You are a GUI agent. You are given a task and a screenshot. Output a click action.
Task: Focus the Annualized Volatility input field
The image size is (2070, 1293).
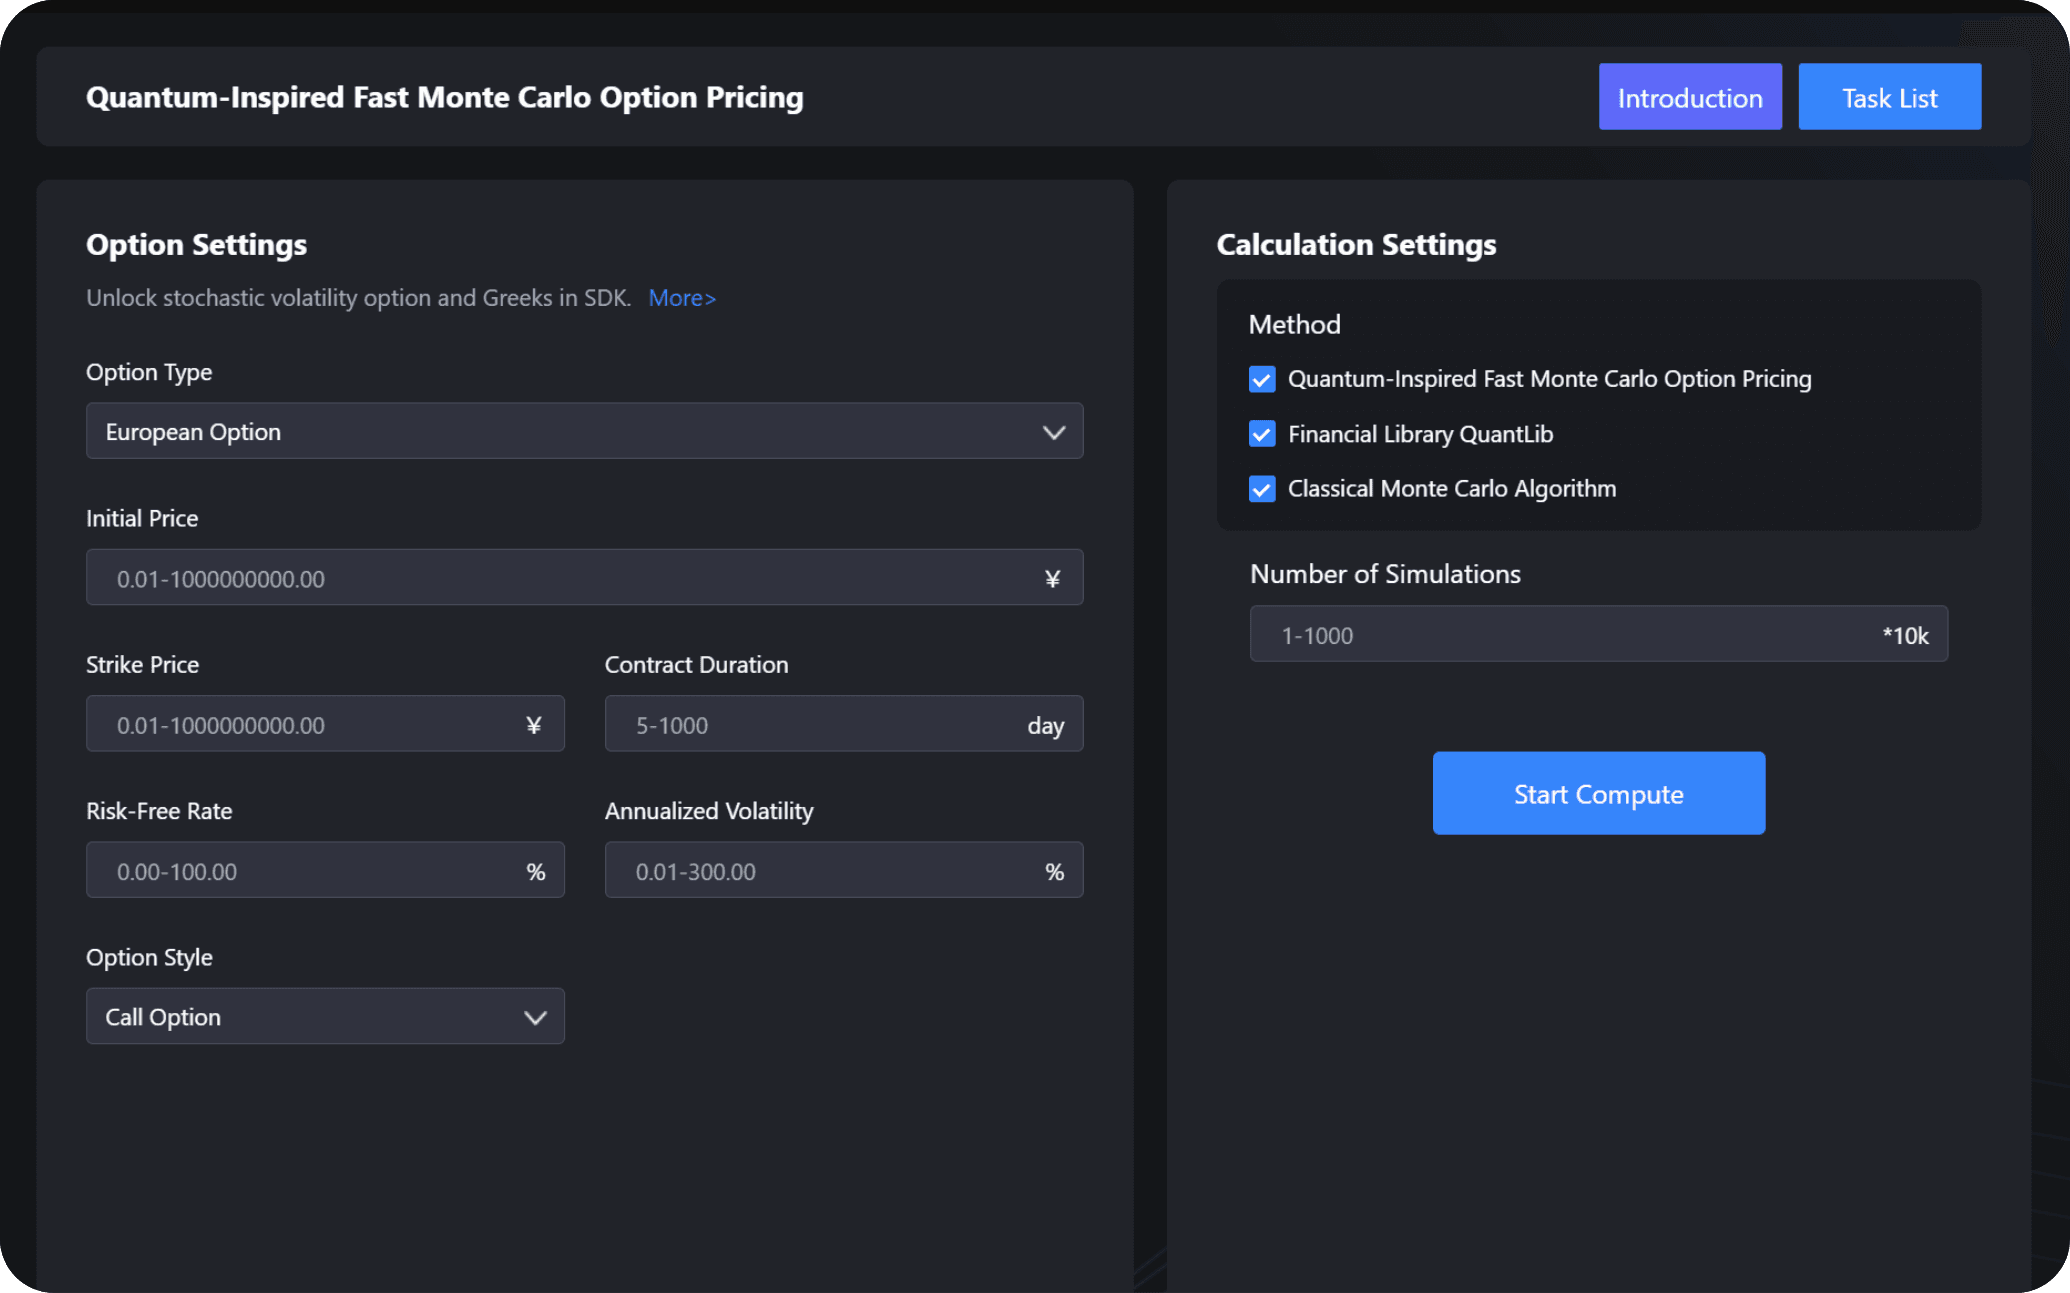coord(844,870)
